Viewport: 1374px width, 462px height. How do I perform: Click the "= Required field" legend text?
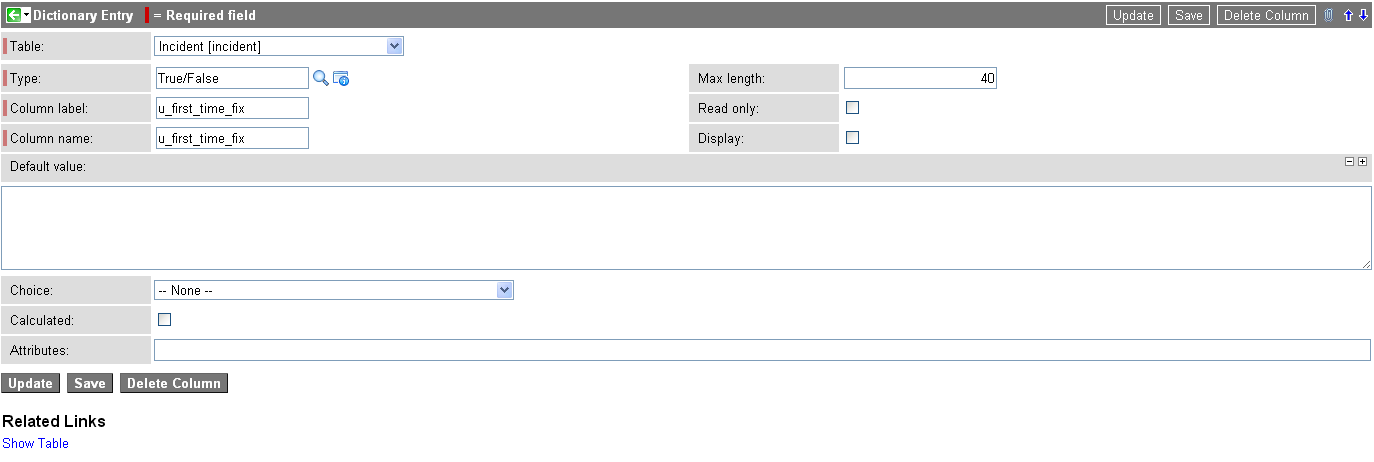[x=204, y=15]
